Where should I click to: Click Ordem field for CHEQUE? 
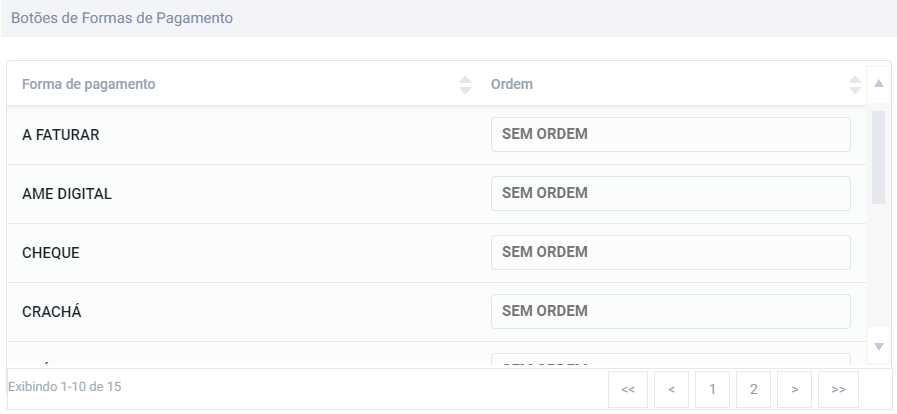(670, 252)
